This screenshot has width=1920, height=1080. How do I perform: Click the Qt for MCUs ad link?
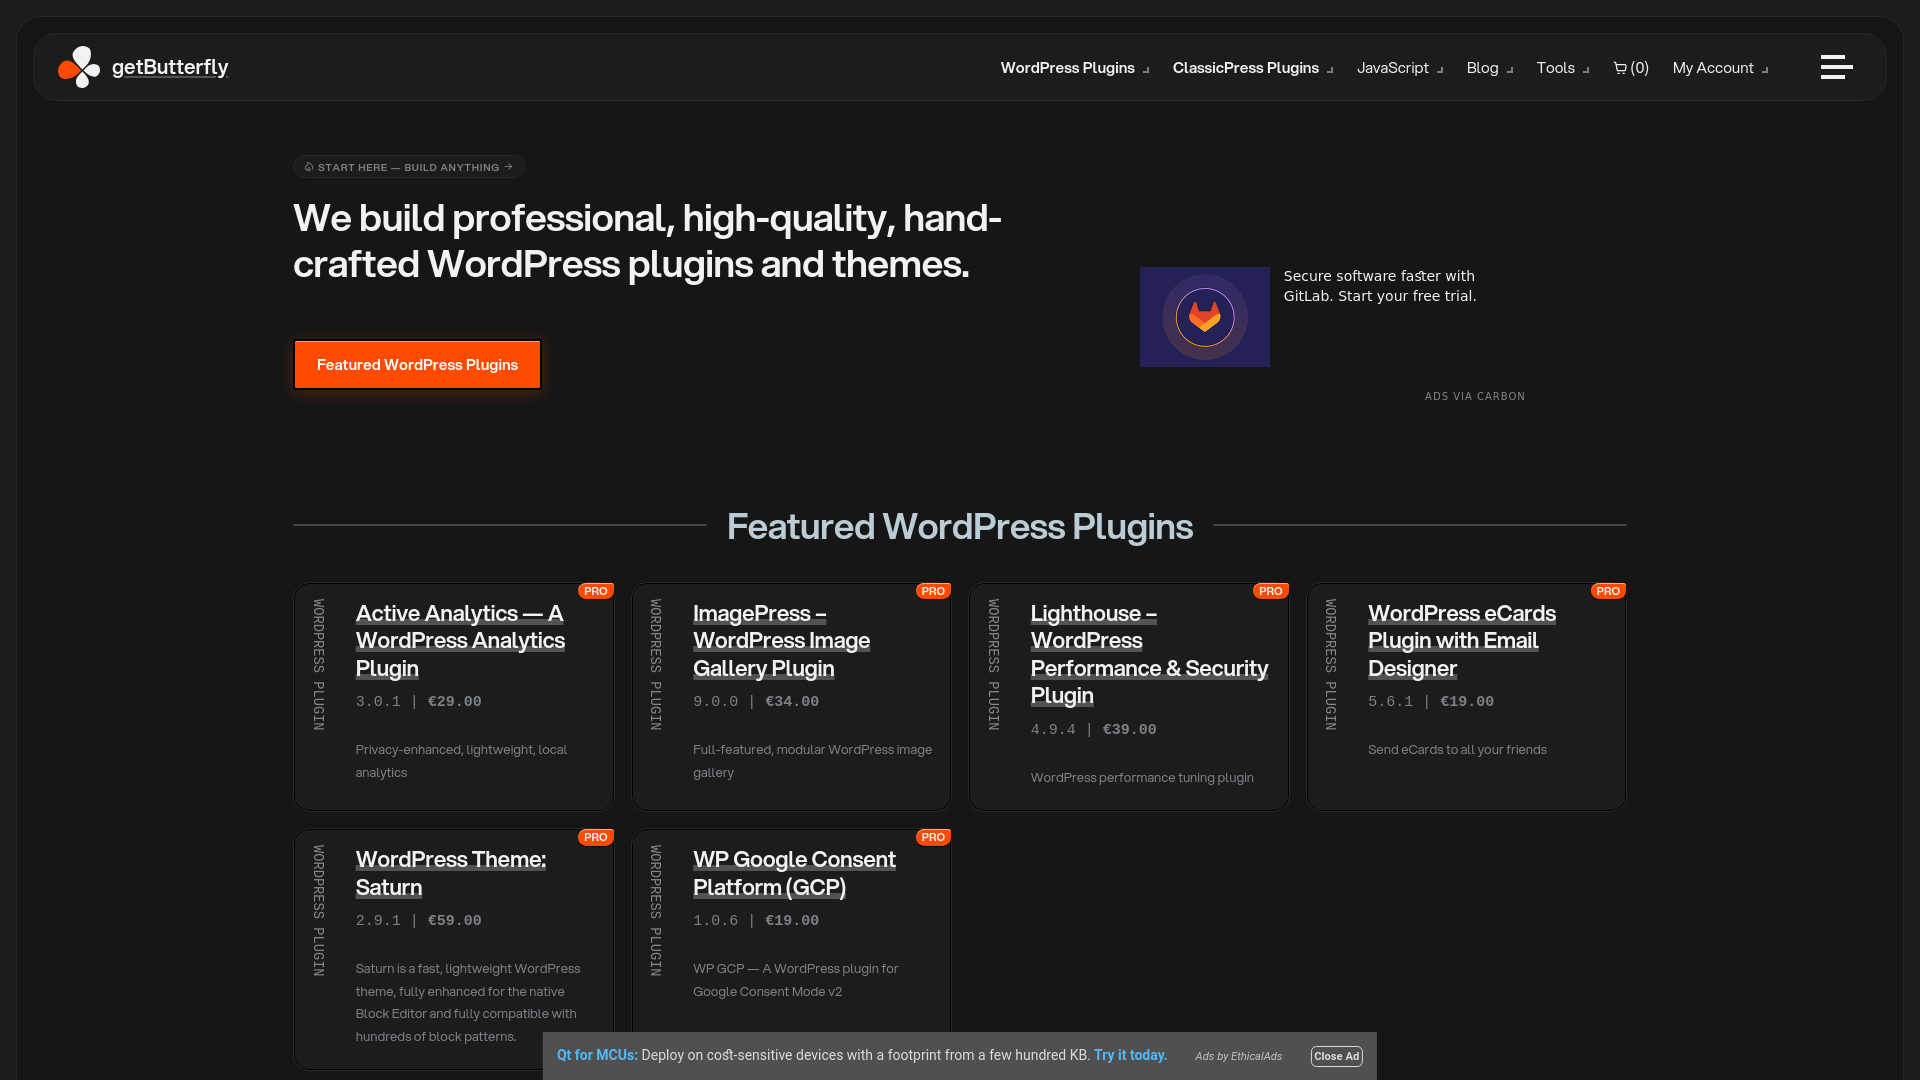597,1055
